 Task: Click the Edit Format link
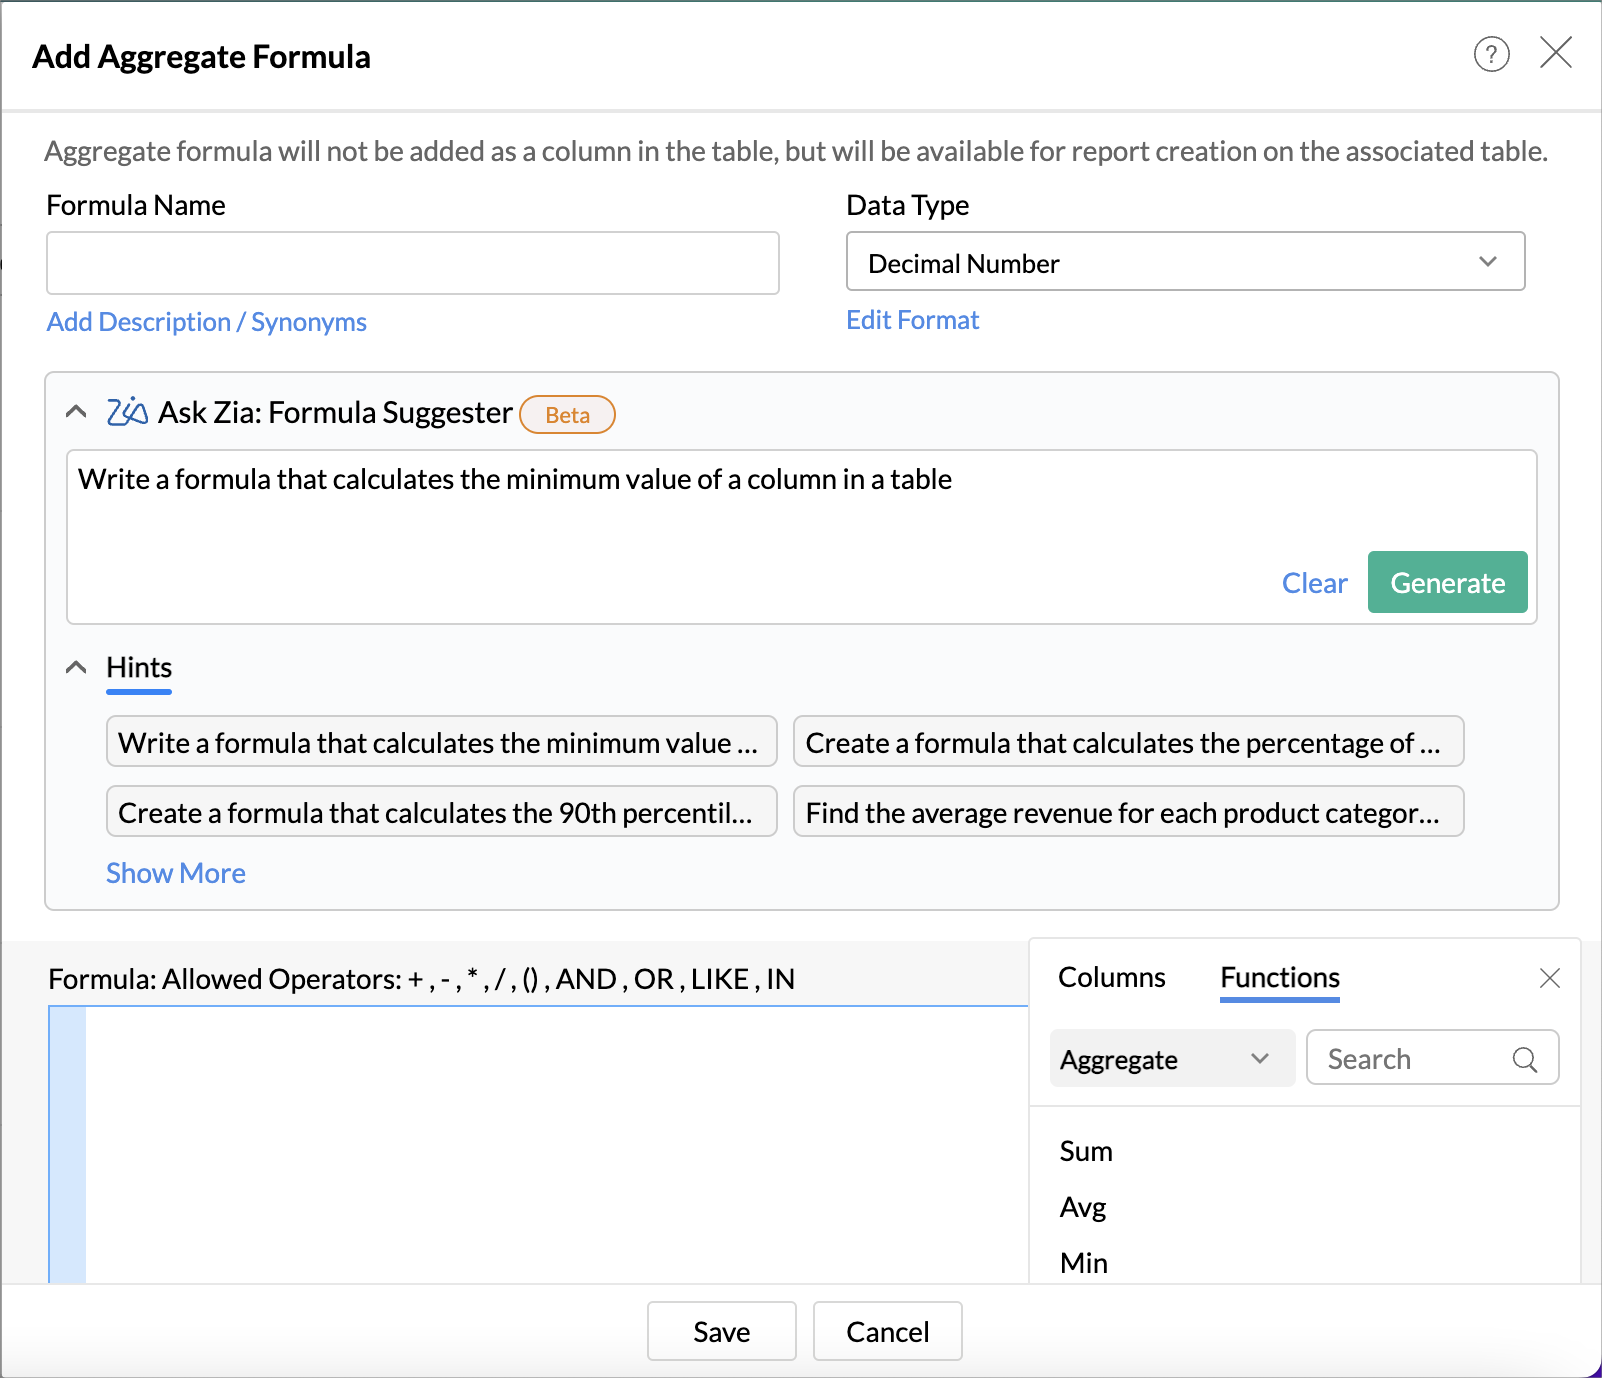pyautogui.click(x=911, y=319)
